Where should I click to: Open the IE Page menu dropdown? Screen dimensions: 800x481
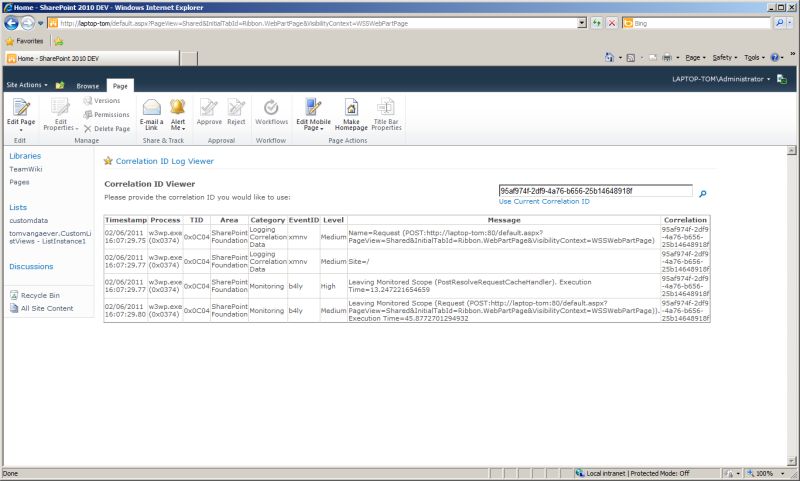point(695,58)
